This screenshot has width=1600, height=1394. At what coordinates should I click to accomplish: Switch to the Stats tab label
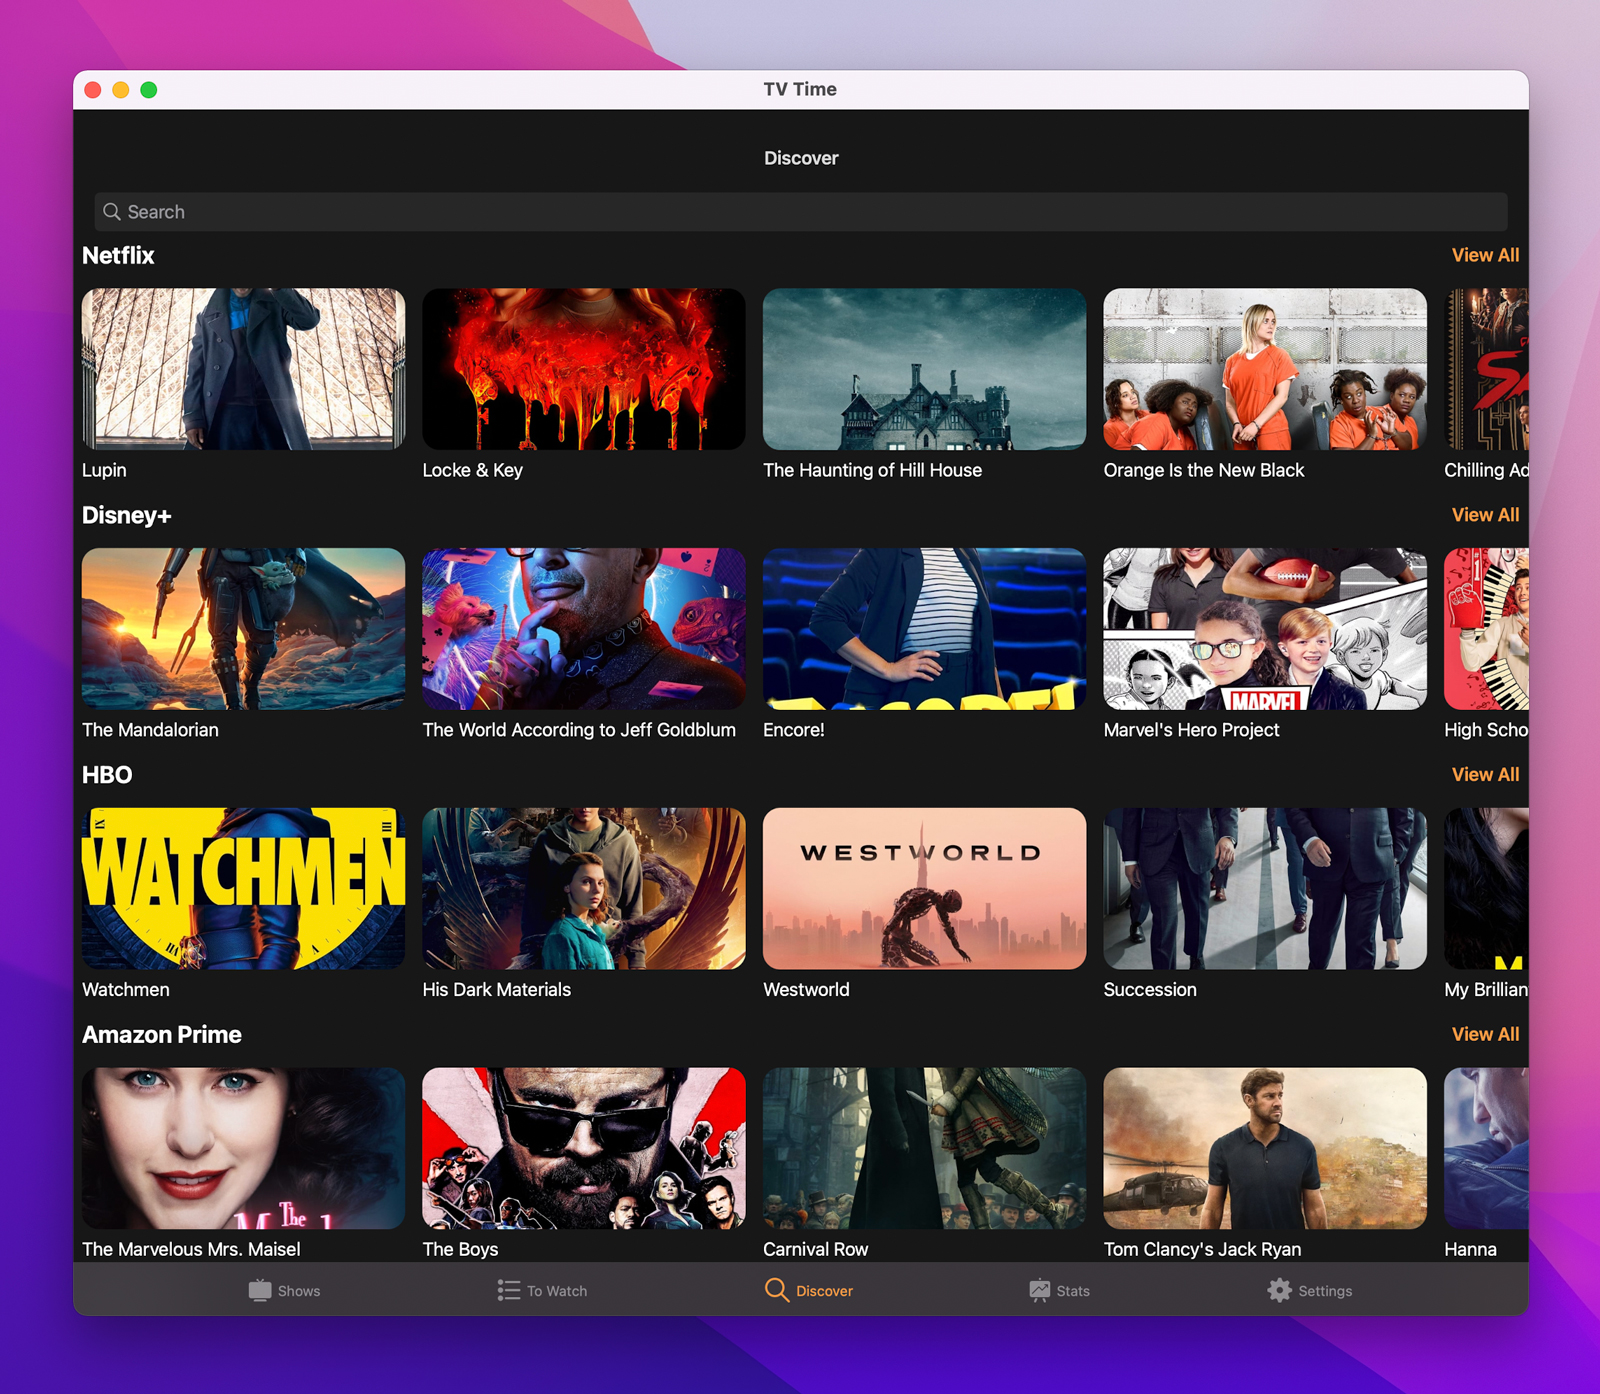(1073, 1291)
